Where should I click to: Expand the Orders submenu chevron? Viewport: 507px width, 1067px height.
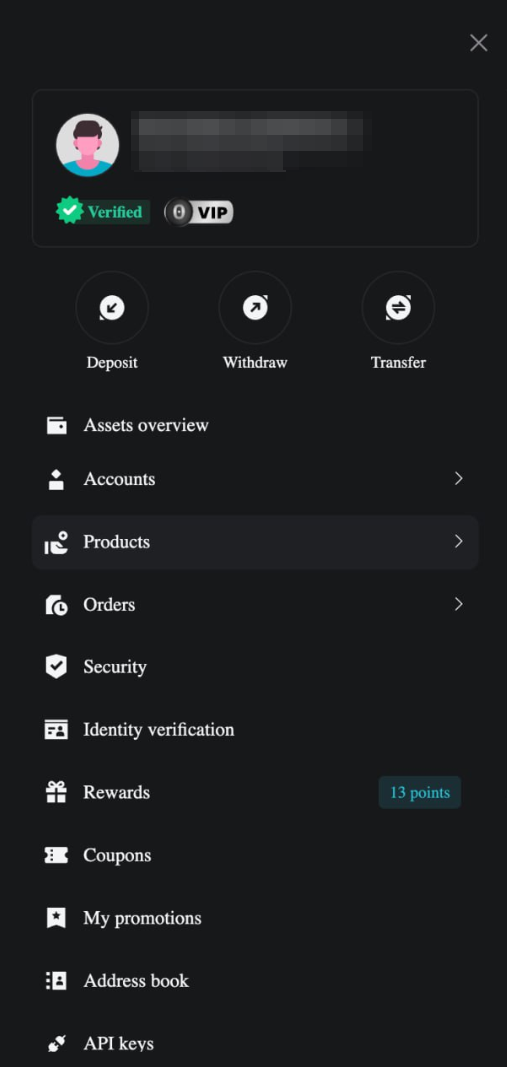459,604
